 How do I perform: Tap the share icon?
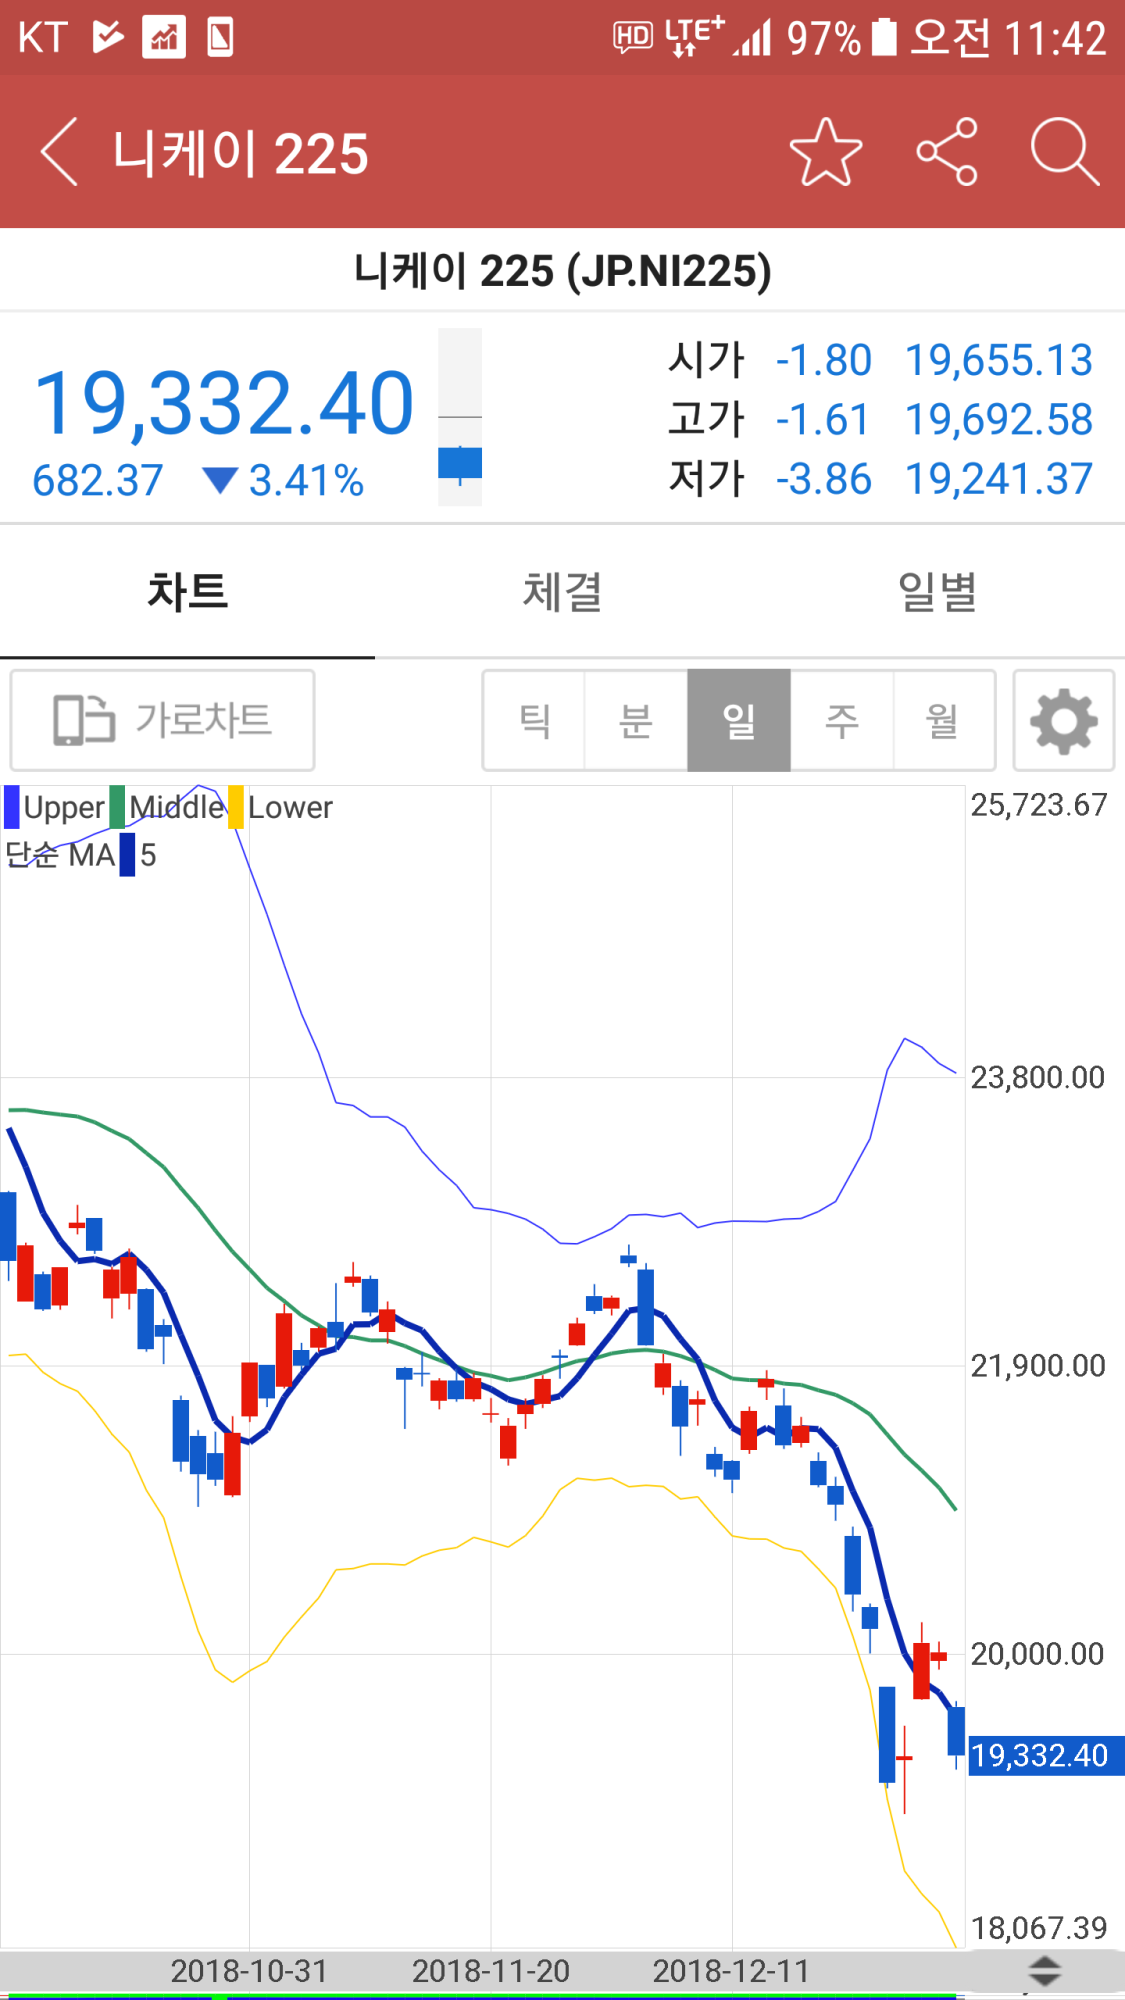(946, 152)
